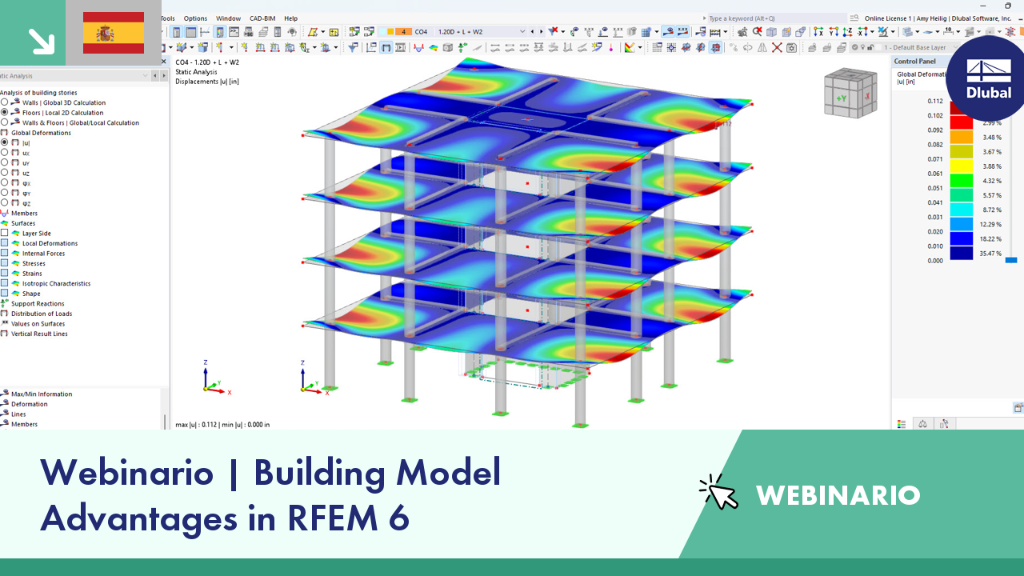Select Distribution of Loads tree item

(41, 313)
